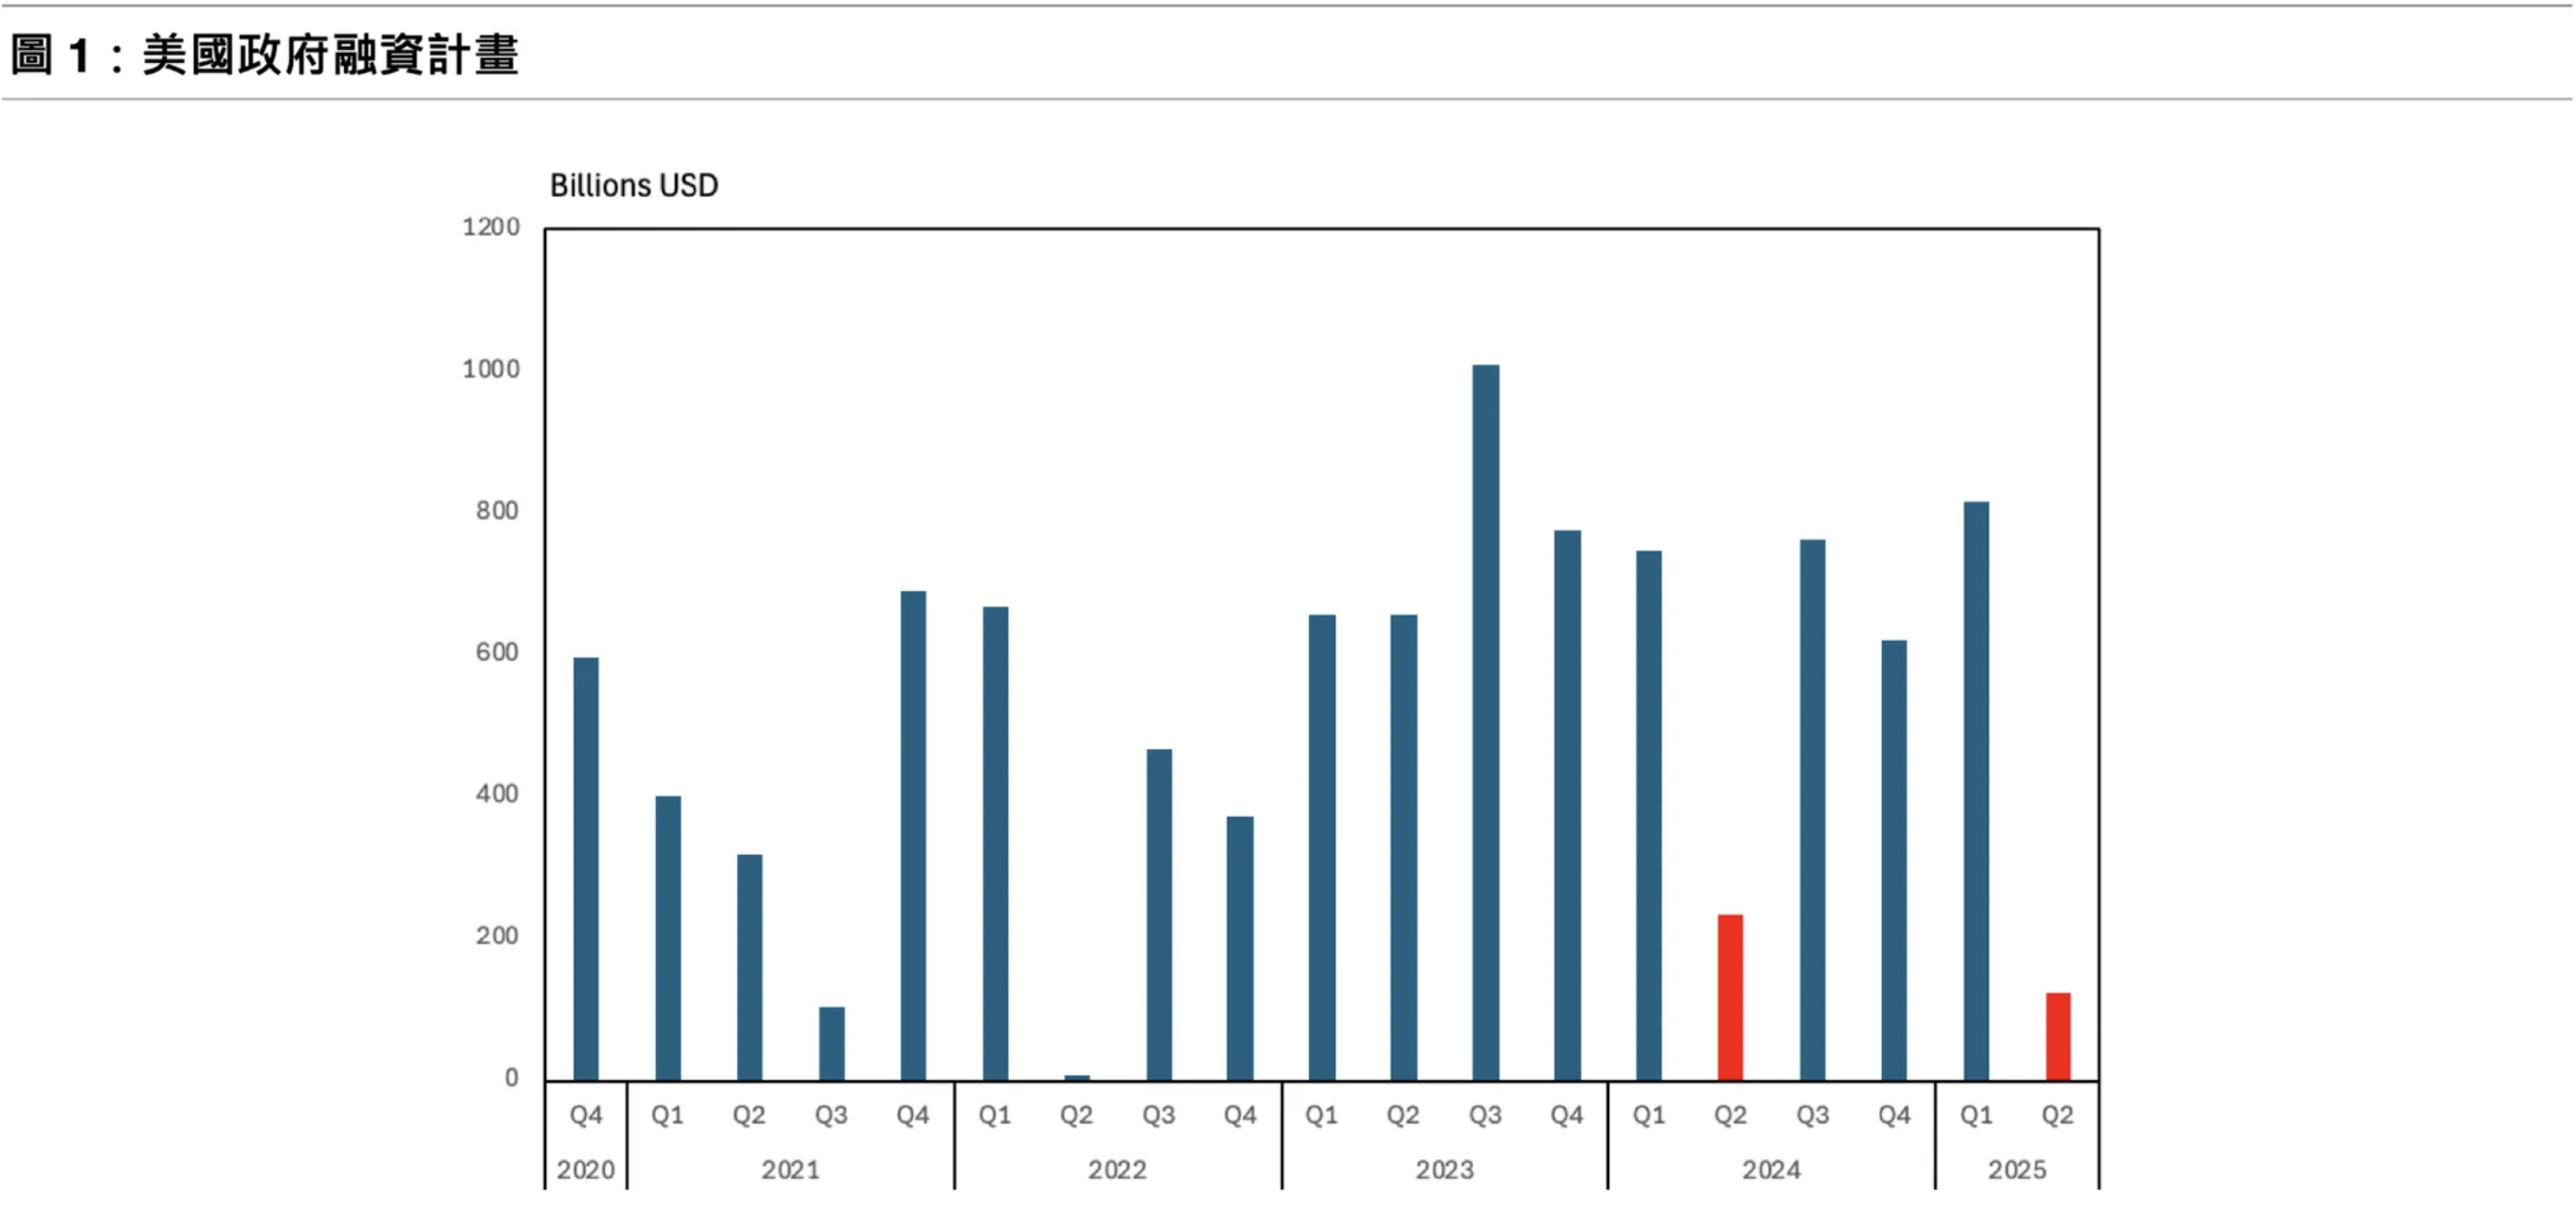Click the 1000 y-axis tick label

pos(490,369)
